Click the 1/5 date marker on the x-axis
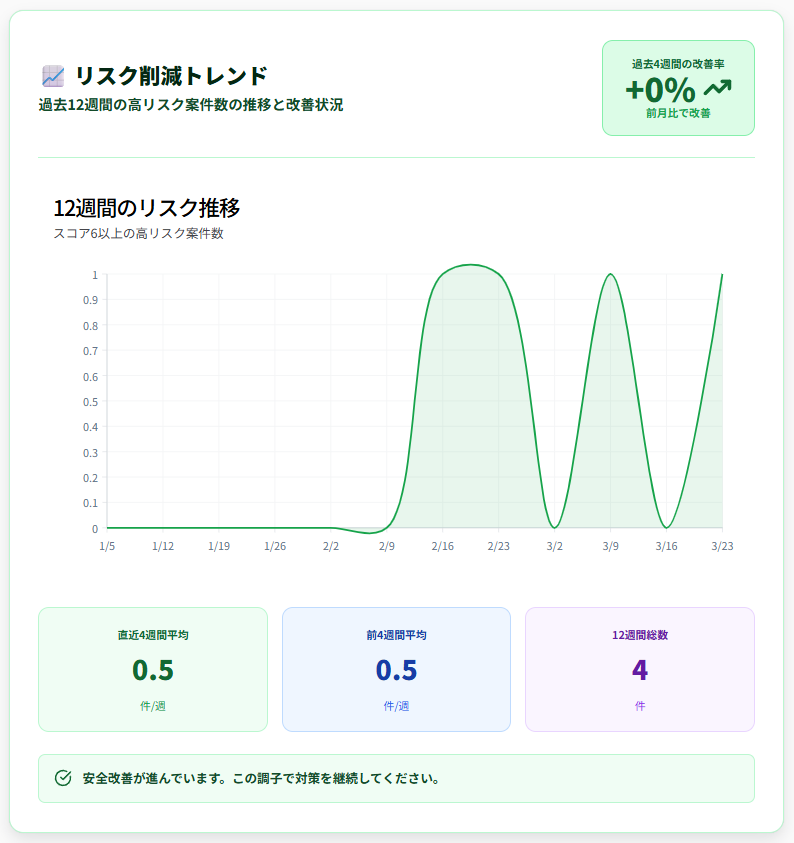 coord(110,546)
